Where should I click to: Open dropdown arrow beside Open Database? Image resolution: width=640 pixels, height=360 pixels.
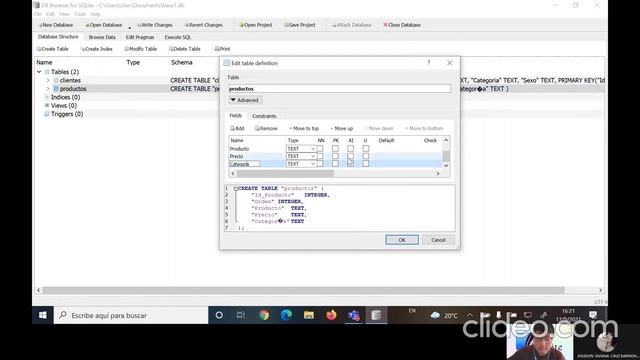129,28
